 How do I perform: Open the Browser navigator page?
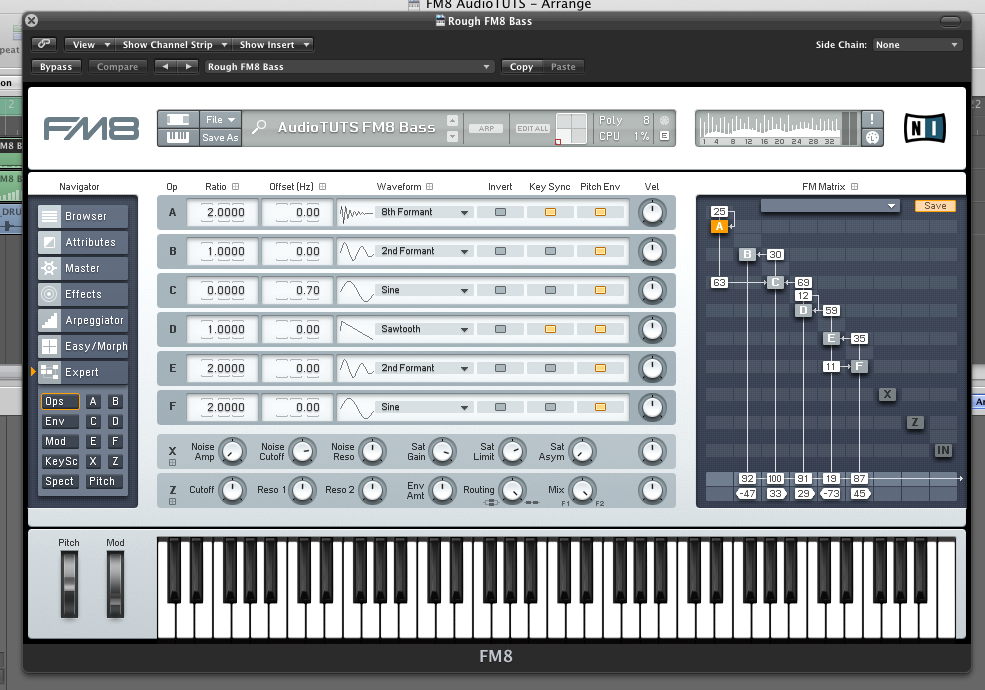(x=83, y=216)
